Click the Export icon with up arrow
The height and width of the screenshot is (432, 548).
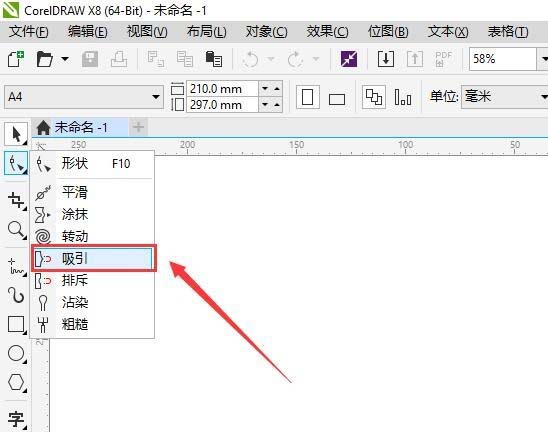tap(415, 59)
